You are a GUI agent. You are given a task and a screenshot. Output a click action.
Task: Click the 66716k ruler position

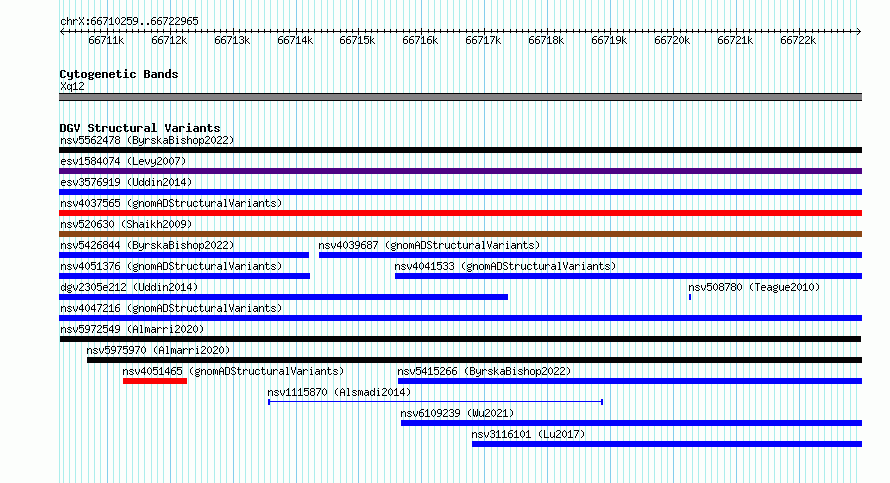pyautogui.click(x=420, y=40)
